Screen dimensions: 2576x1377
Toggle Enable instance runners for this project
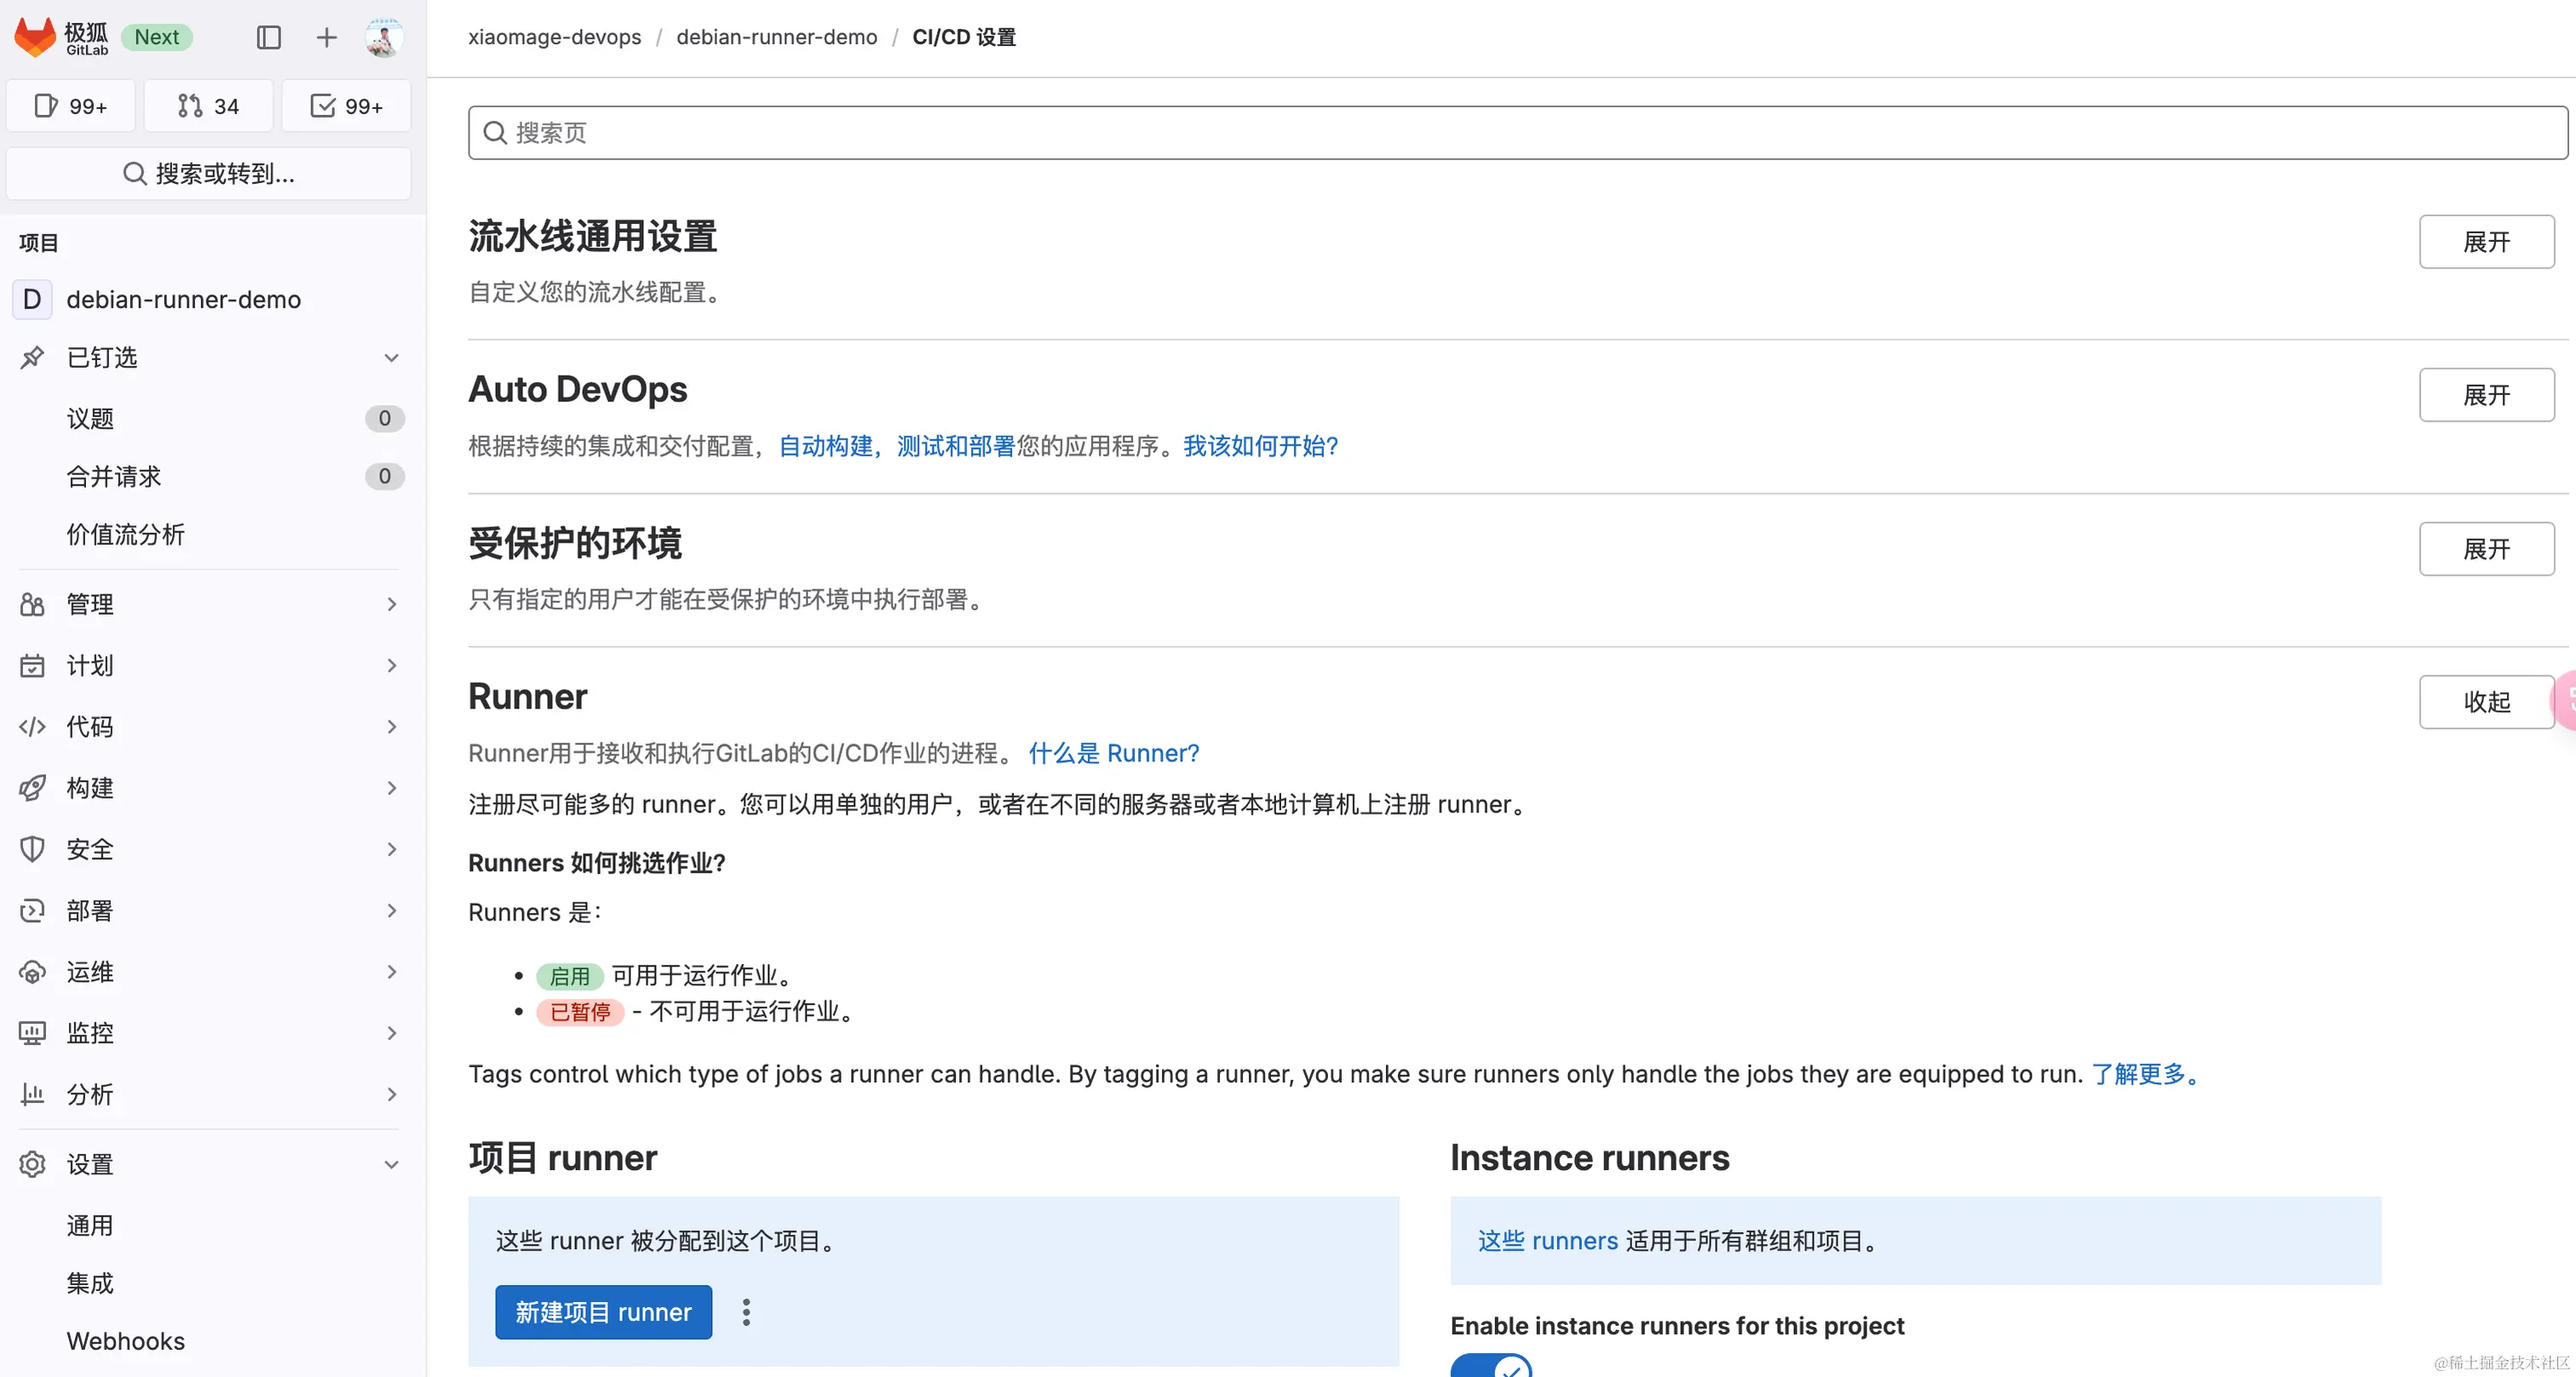pos(1490,1367)
